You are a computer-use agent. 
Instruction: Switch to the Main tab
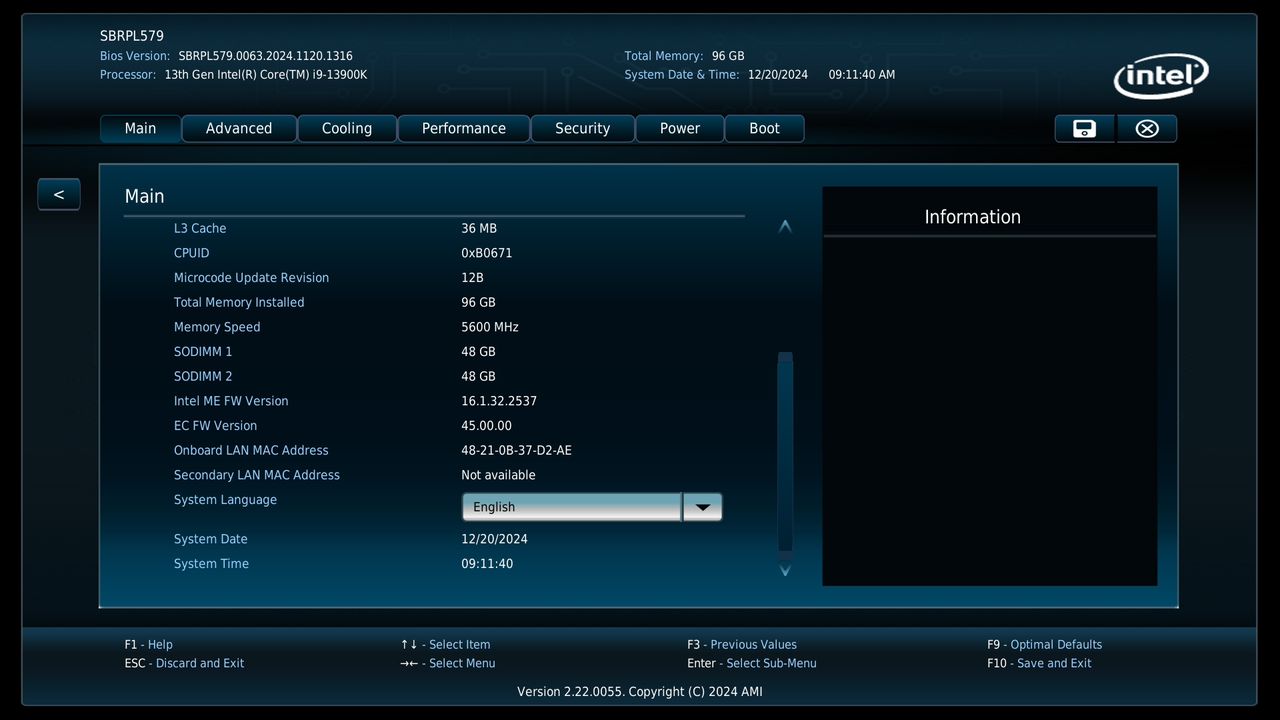click(140, 128)
